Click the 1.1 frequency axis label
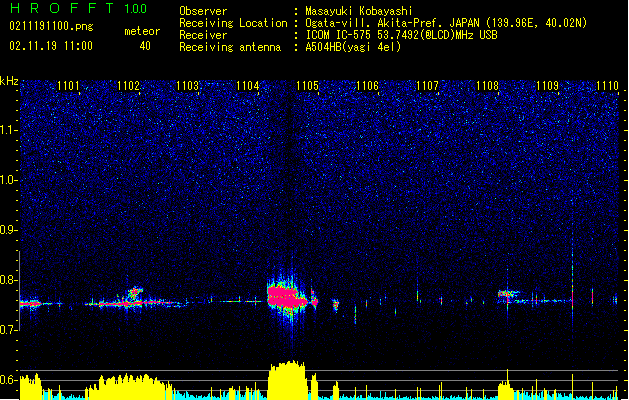Viewport: 629px width, 400px height. tap(9, 130)
